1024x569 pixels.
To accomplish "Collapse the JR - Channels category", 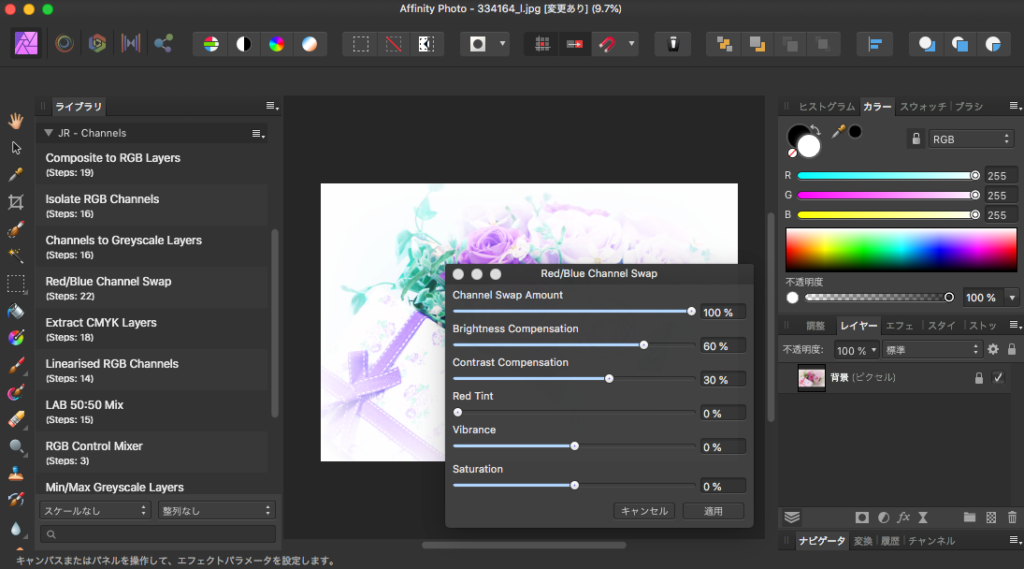I will click(47, 133).
